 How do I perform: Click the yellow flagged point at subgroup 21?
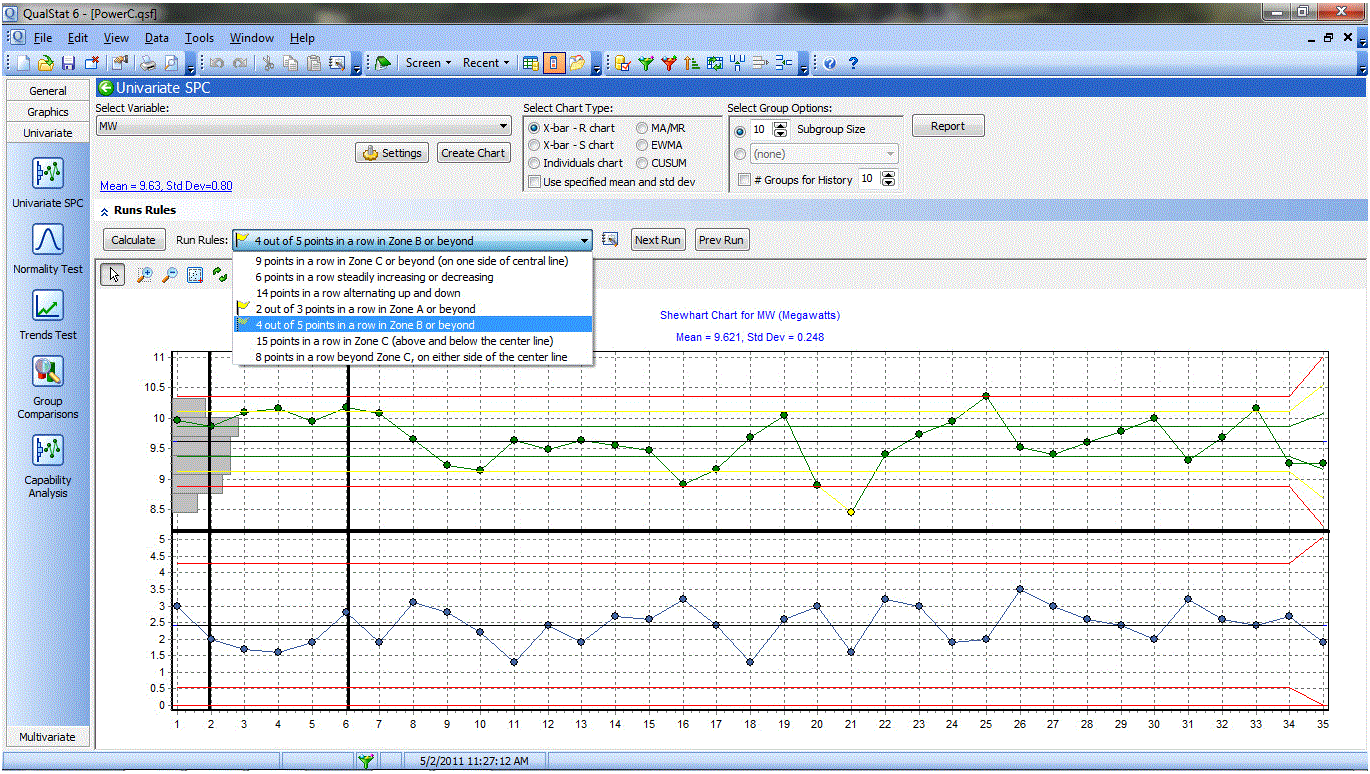tap(851, 512)
